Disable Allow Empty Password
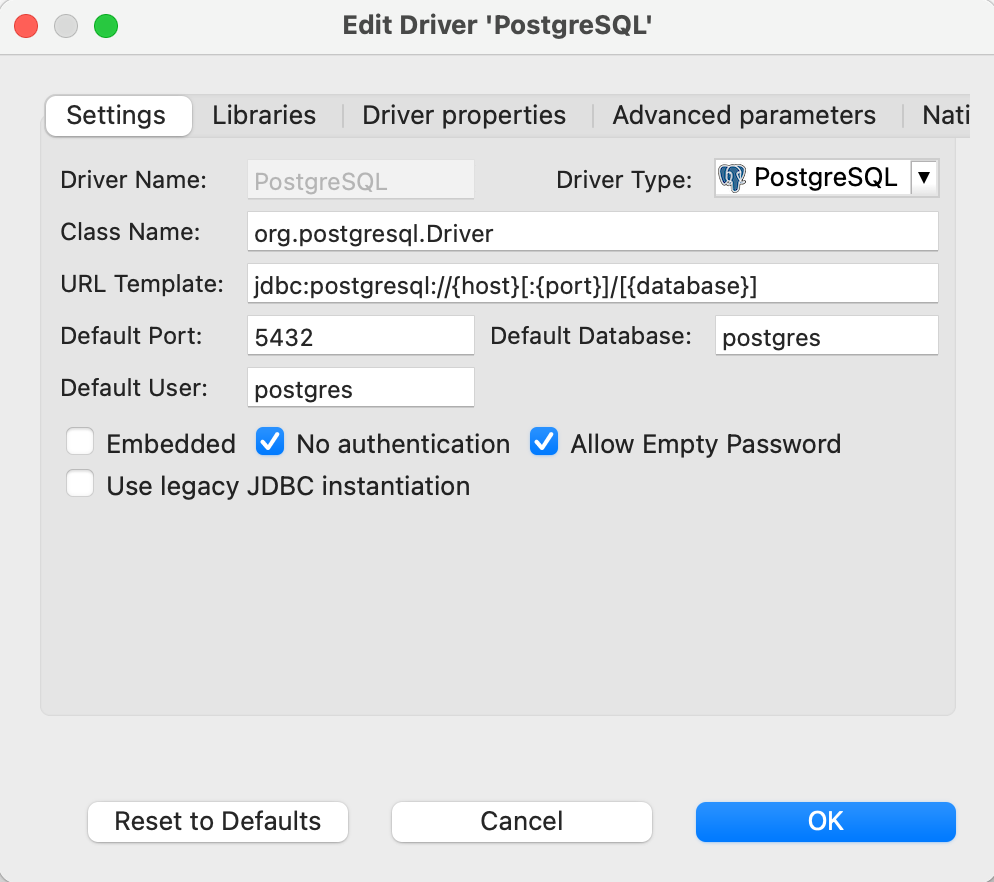The height and width of the screenshot is (882, 994). (x=544, y=441)
